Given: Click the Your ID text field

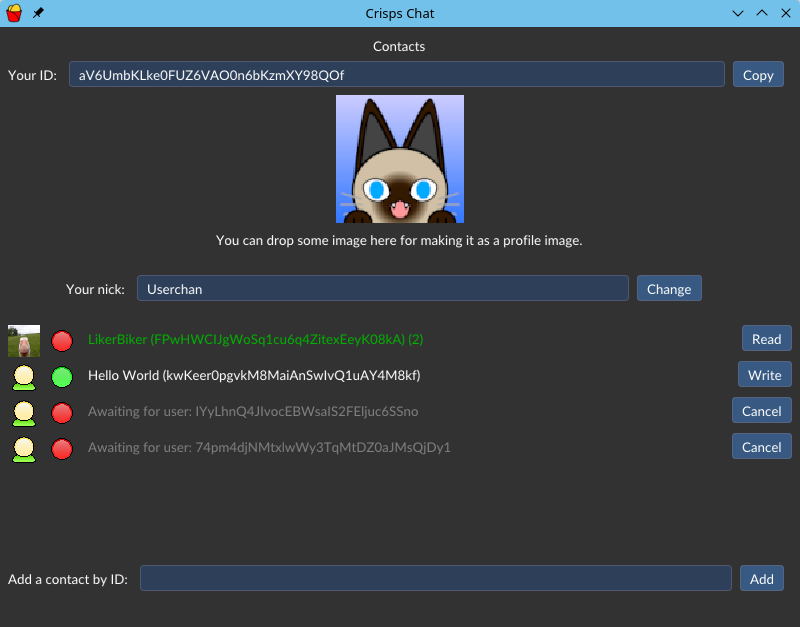Looking at the screenshot, I should (x=396, y=74).
